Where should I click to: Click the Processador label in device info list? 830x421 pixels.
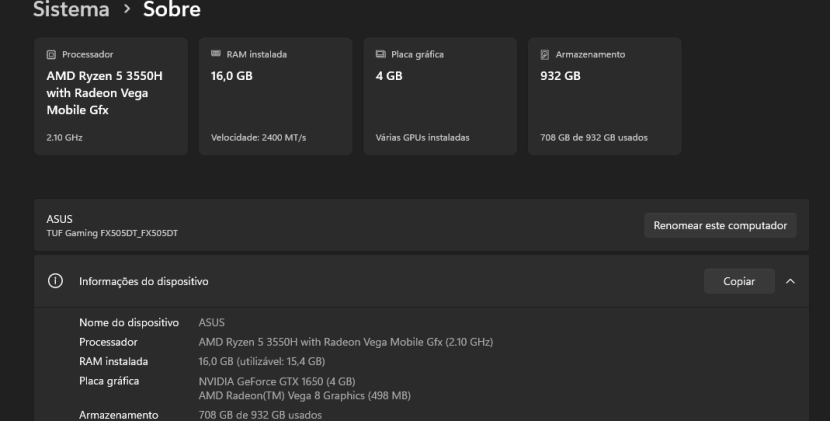click(108, 342)
